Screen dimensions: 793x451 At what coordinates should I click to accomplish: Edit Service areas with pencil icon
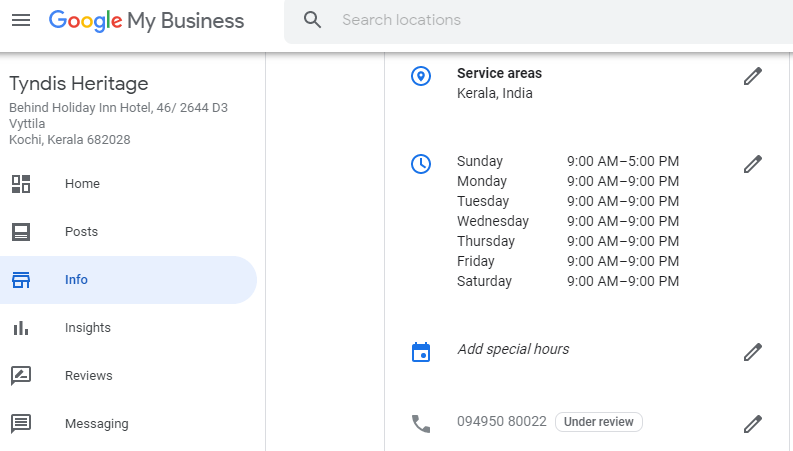pos(753,76)
